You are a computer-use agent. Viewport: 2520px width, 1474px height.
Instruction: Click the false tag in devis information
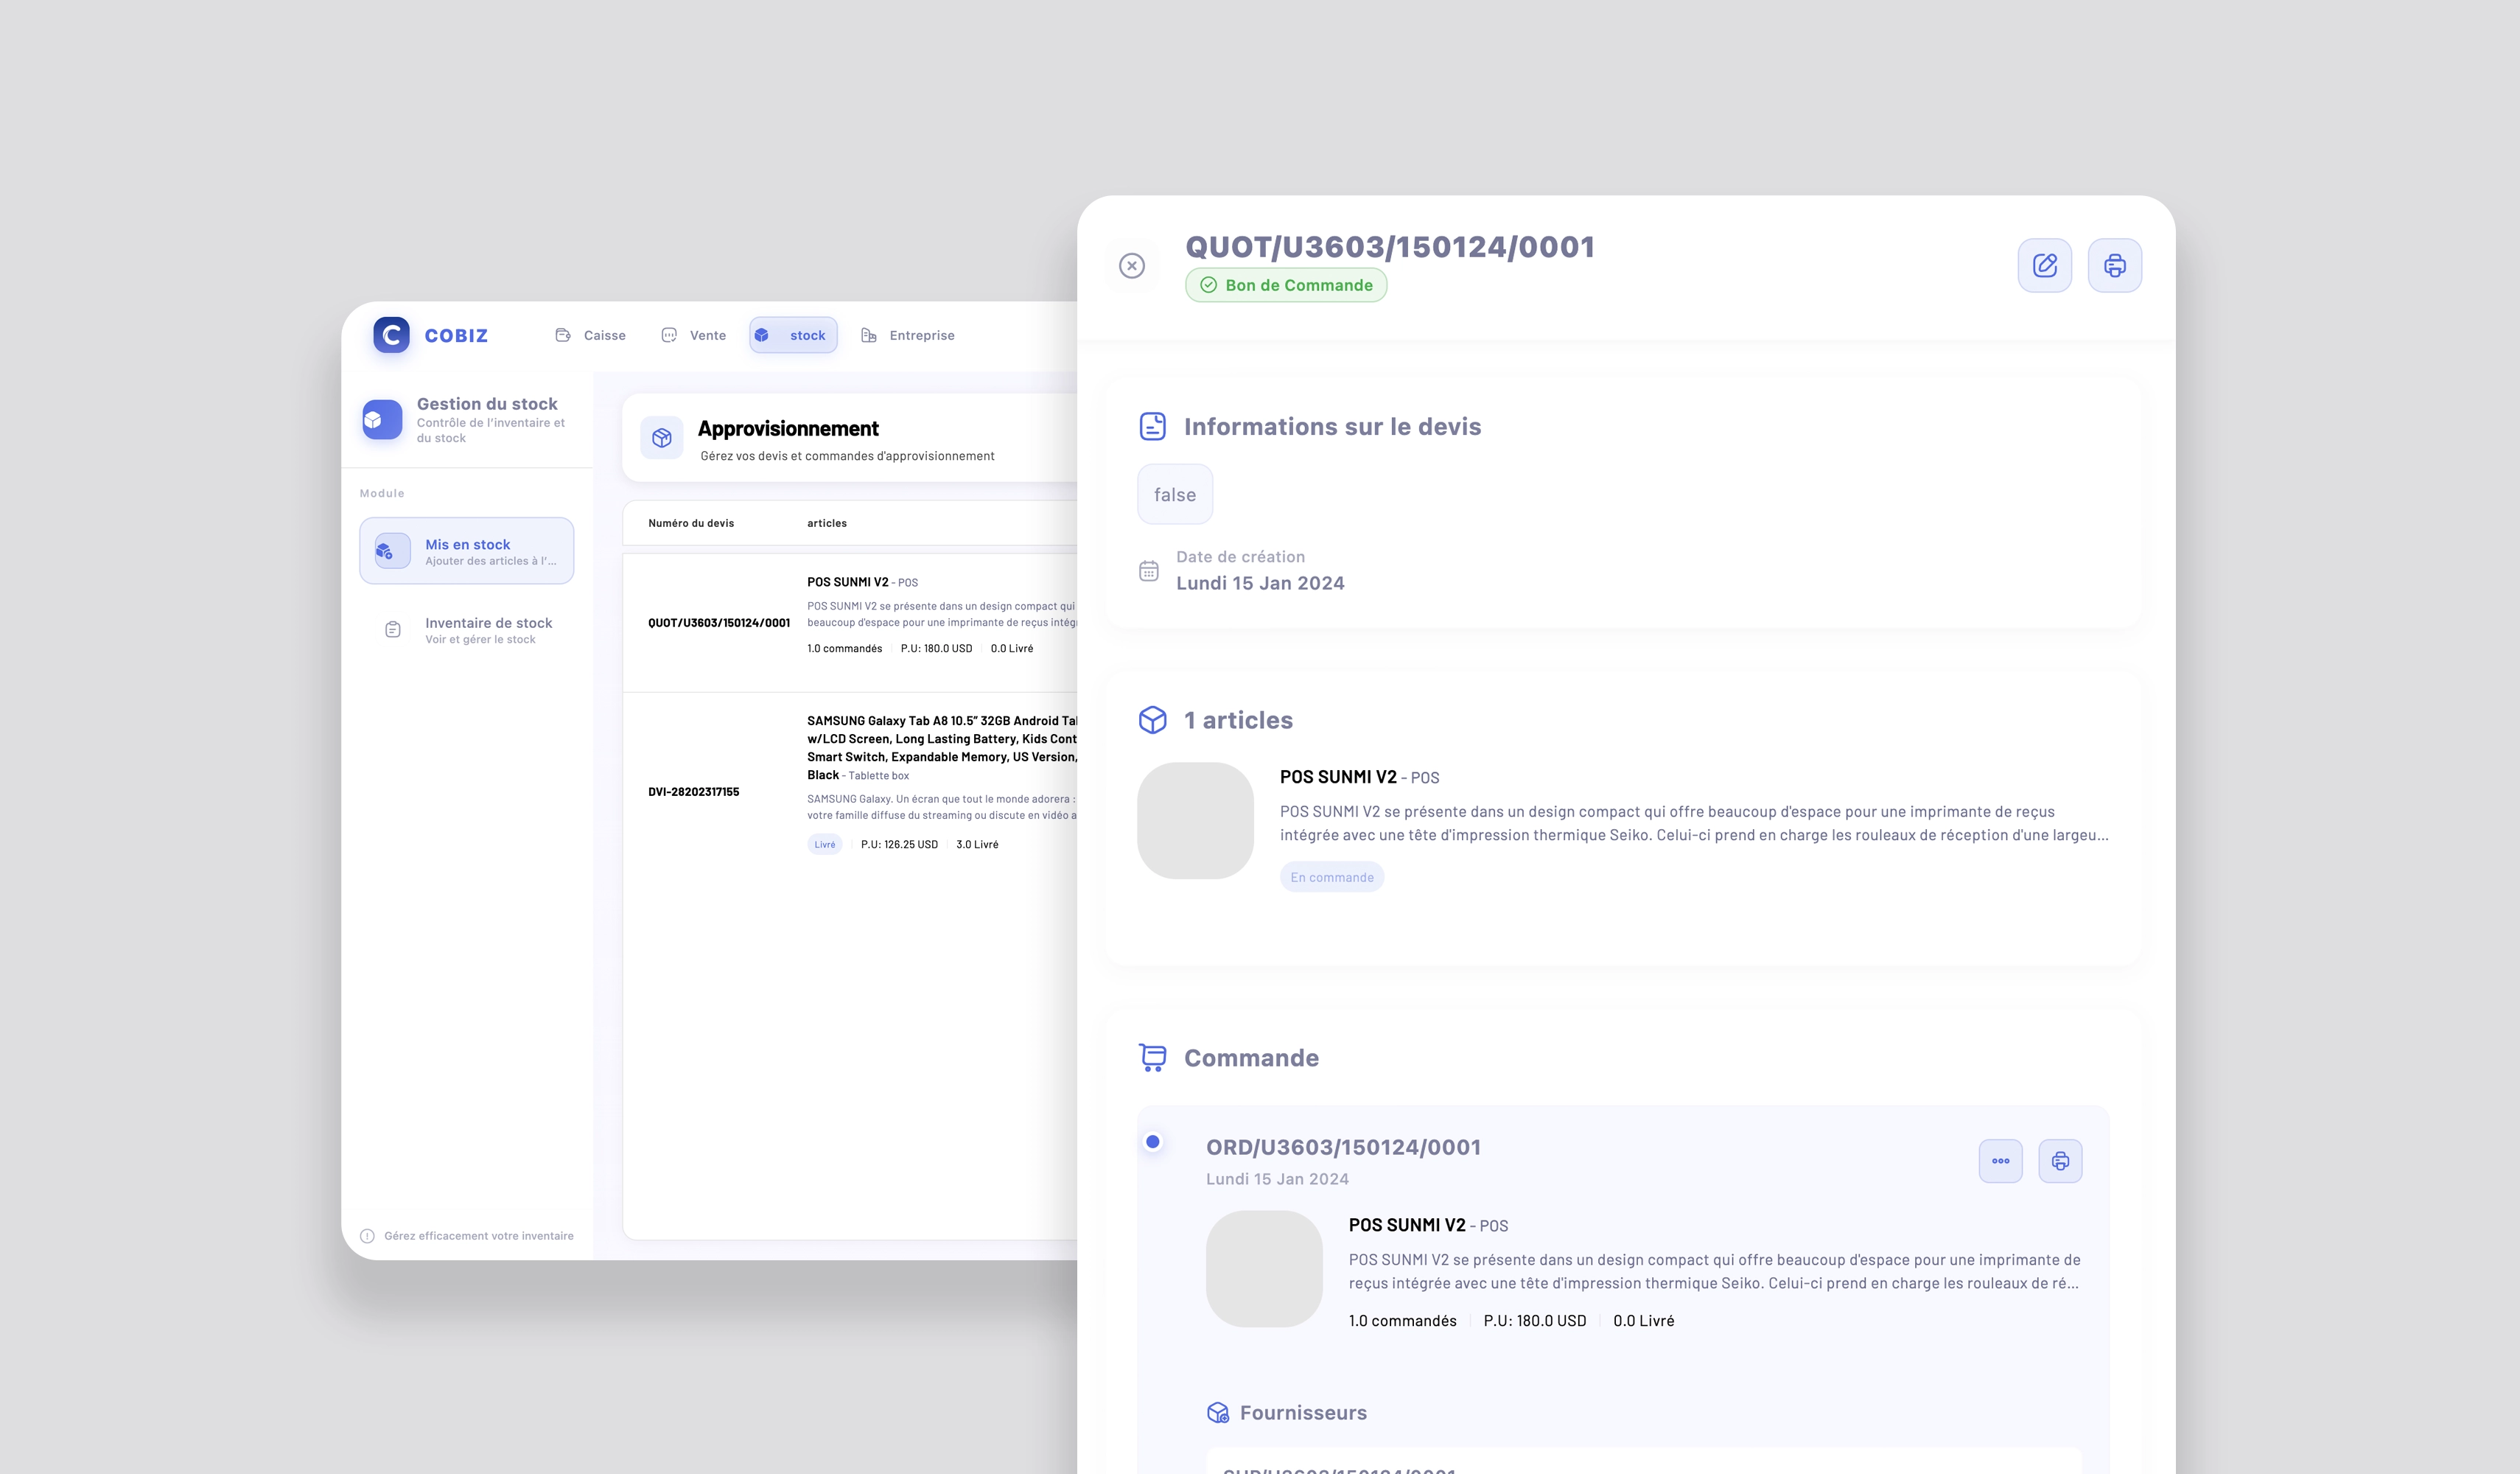coord(1175,494)
